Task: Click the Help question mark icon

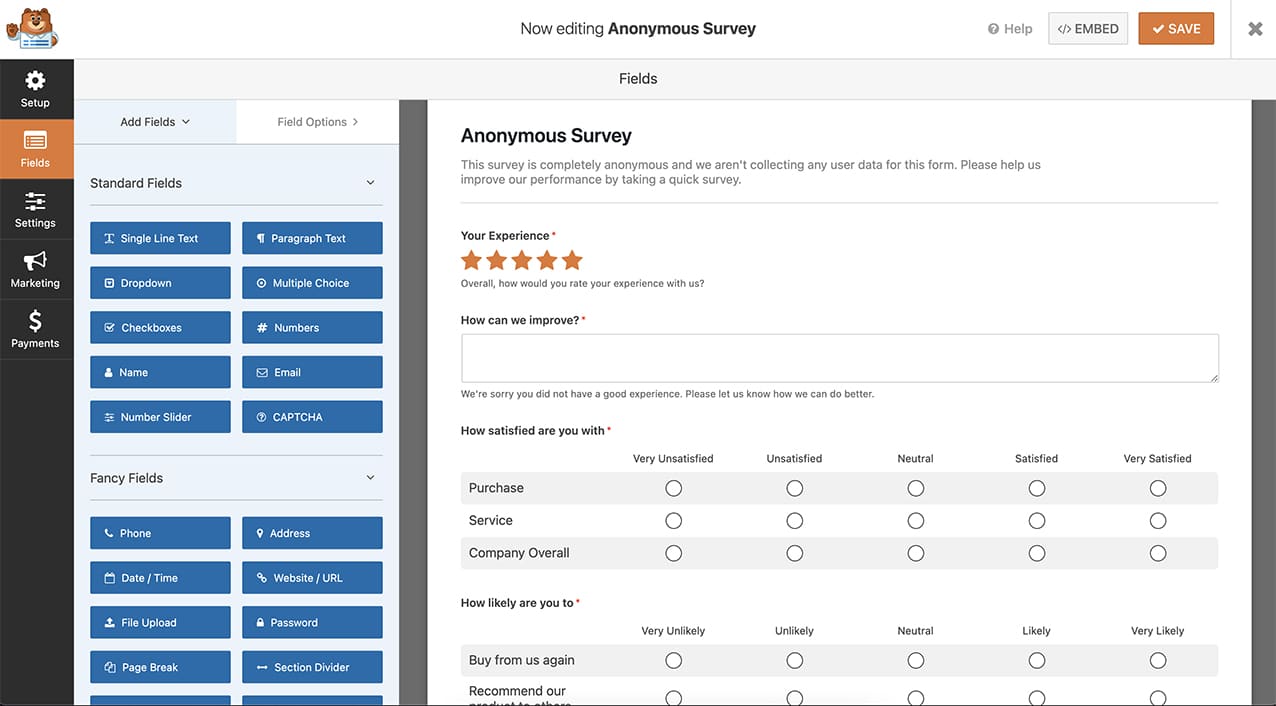Action: pyautogui.click(x=993, y=29)
